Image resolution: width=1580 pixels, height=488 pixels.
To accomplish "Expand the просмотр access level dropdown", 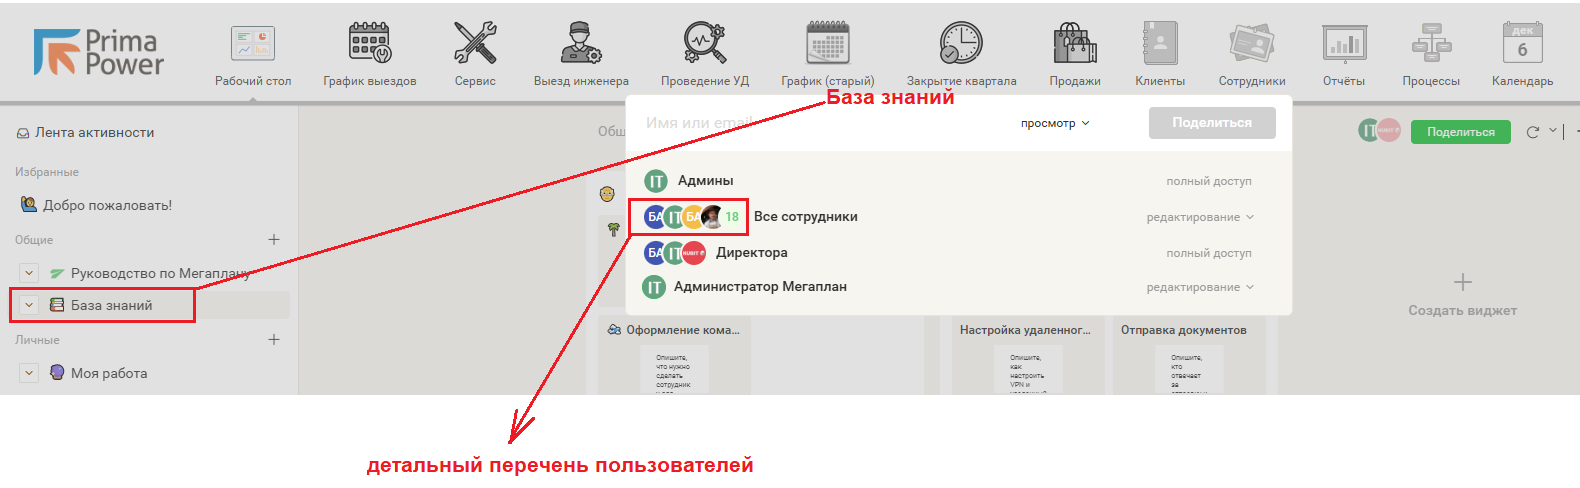I will tap(1055, 123).
